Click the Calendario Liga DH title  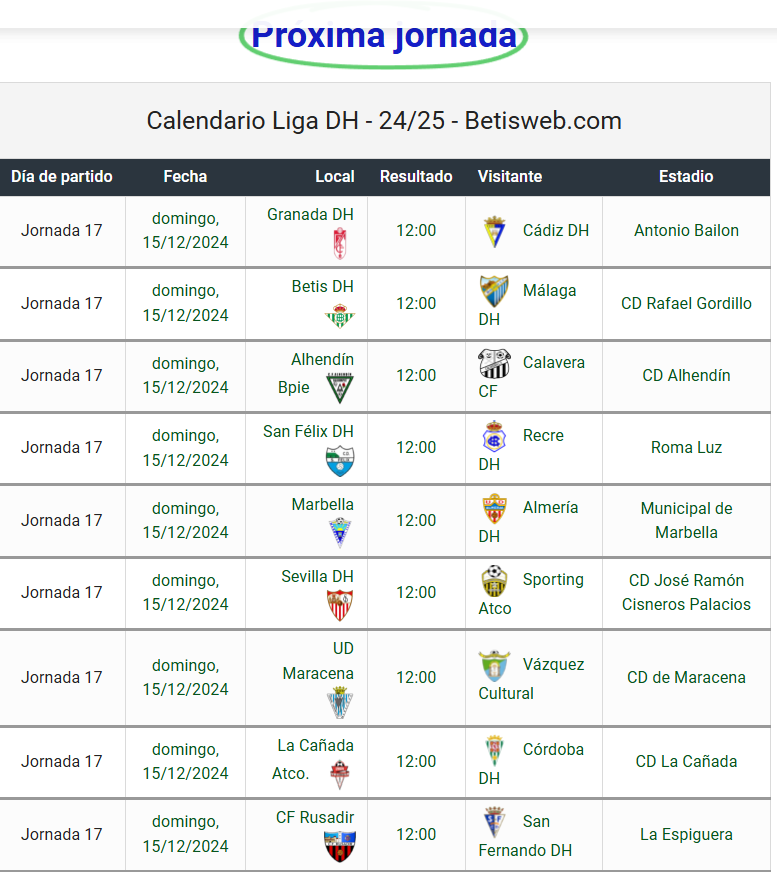pyautogui.click(x=384, y=121)
